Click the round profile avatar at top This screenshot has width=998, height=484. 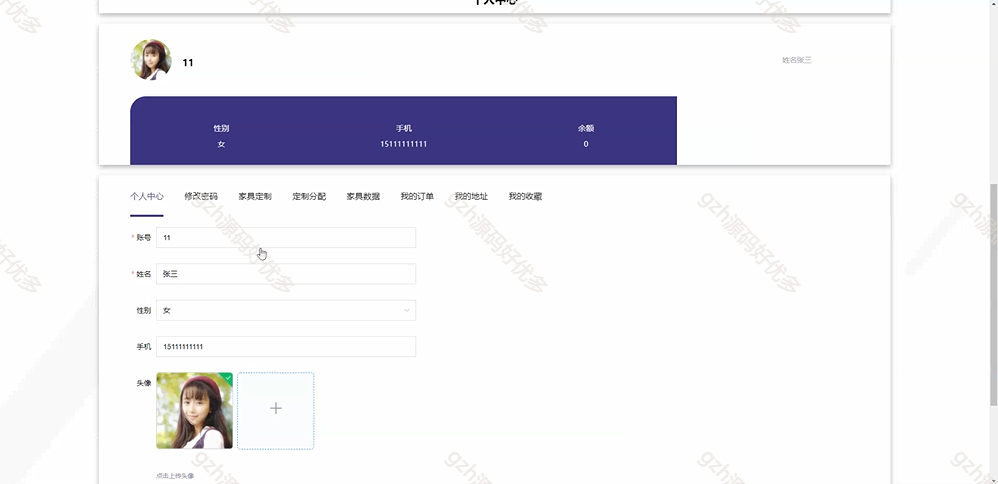coord(151,60)
